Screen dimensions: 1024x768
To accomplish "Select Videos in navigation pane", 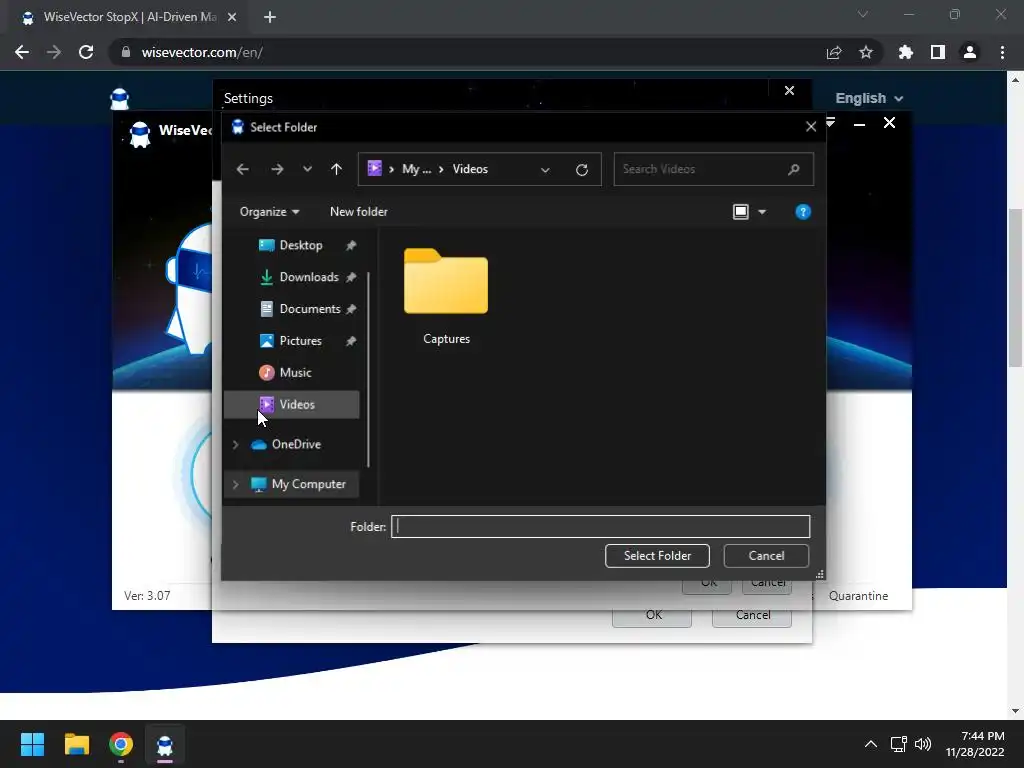I will 292,405.
